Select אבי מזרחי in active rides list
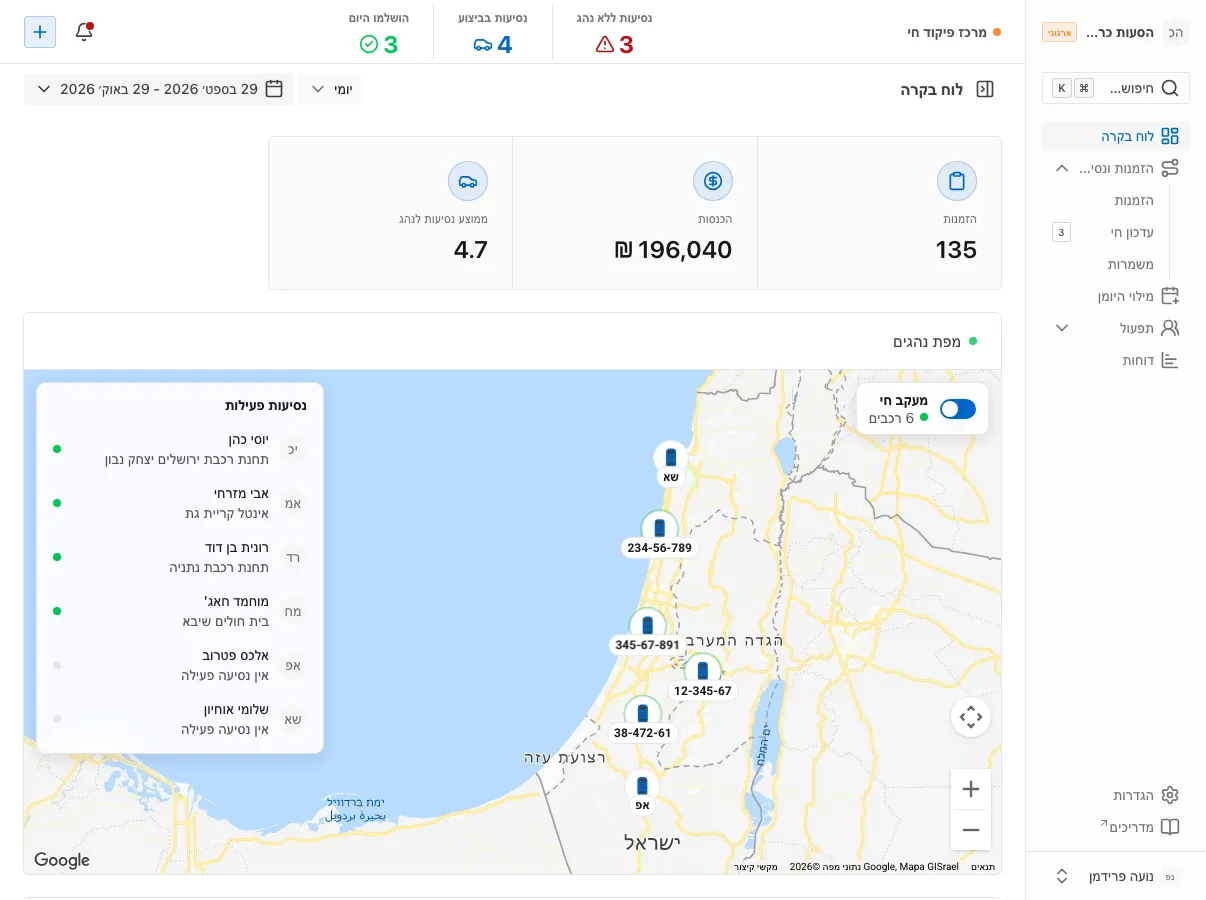The height and width of the screenshot is (900, 1206). pyautogui.click(x=180, y=503)
